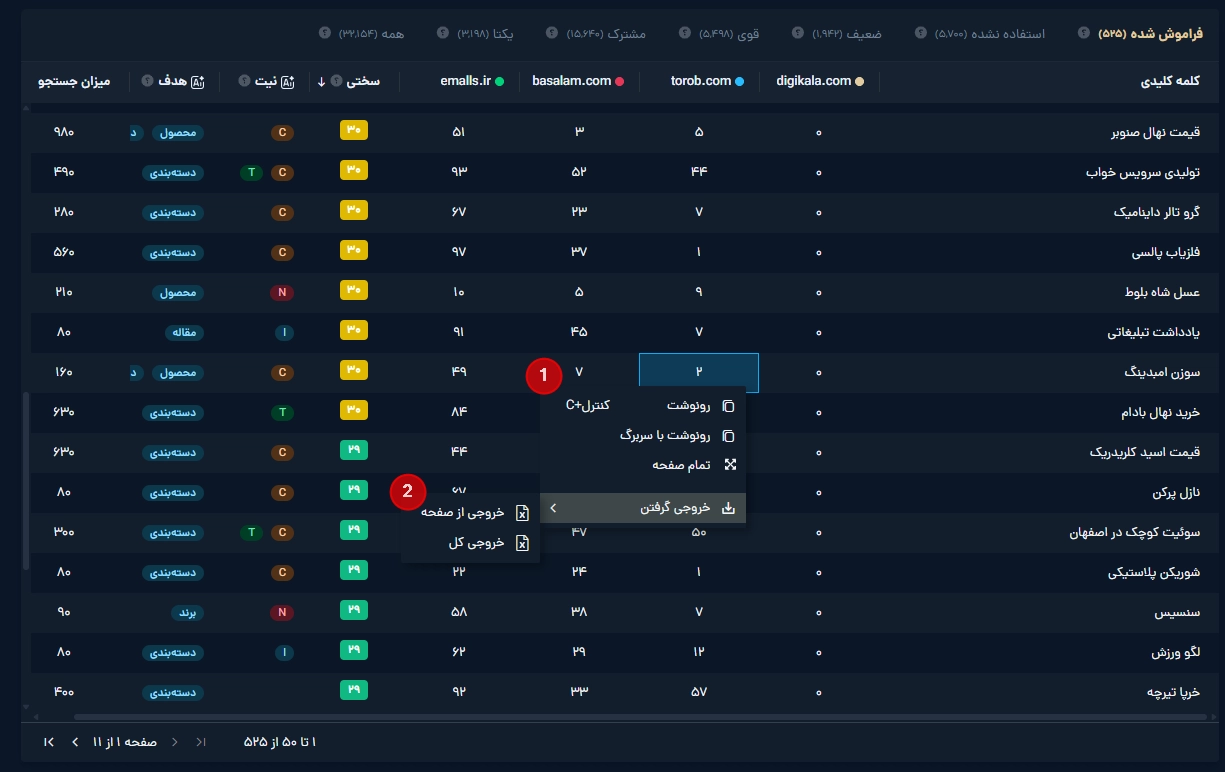The image size is (1225, 772).
Task: Switch to the قوی tab
Action: tap(729, 34)
